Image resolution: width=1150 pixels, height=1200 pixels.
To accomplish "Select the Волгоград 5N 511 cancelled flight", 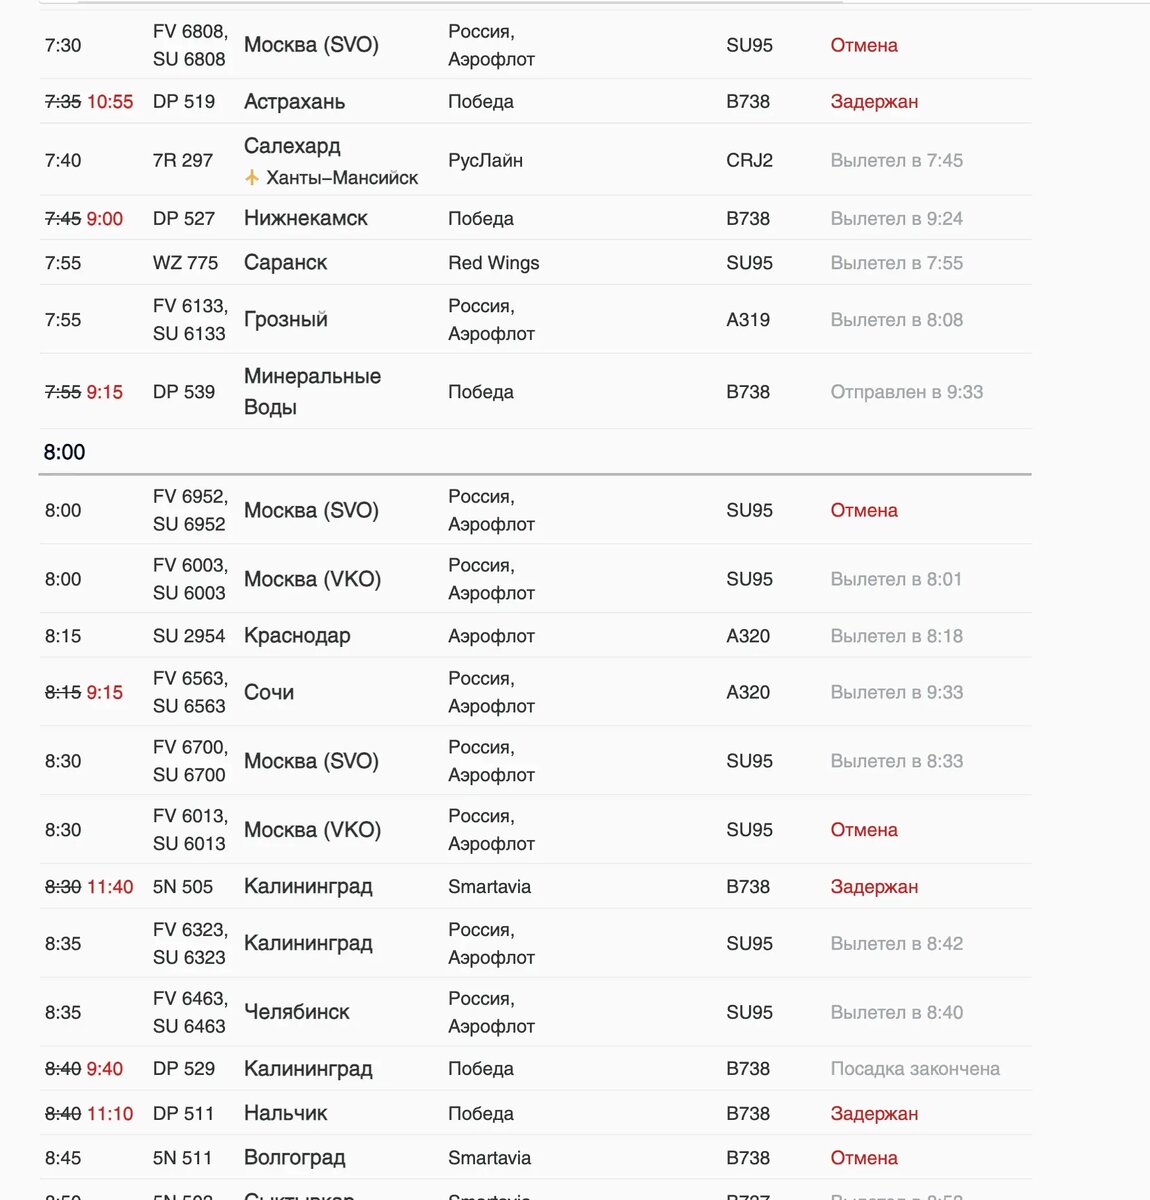I will tap(535, 1158).
